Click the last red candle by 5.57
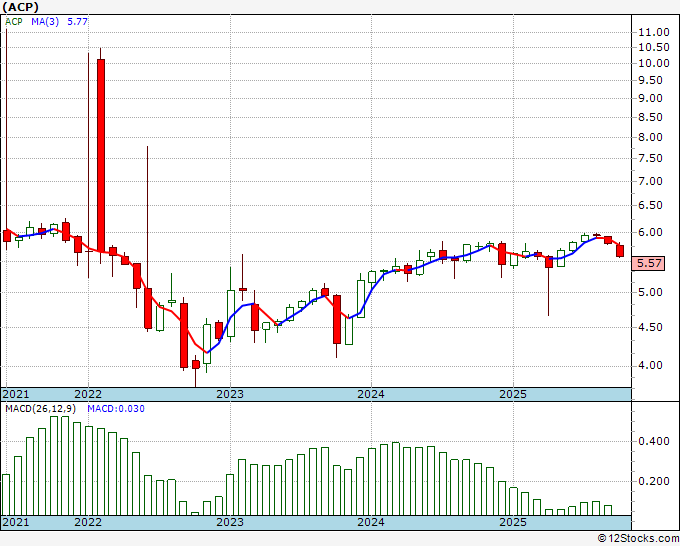This screenshot has height=546, width=680. [620, 251]
